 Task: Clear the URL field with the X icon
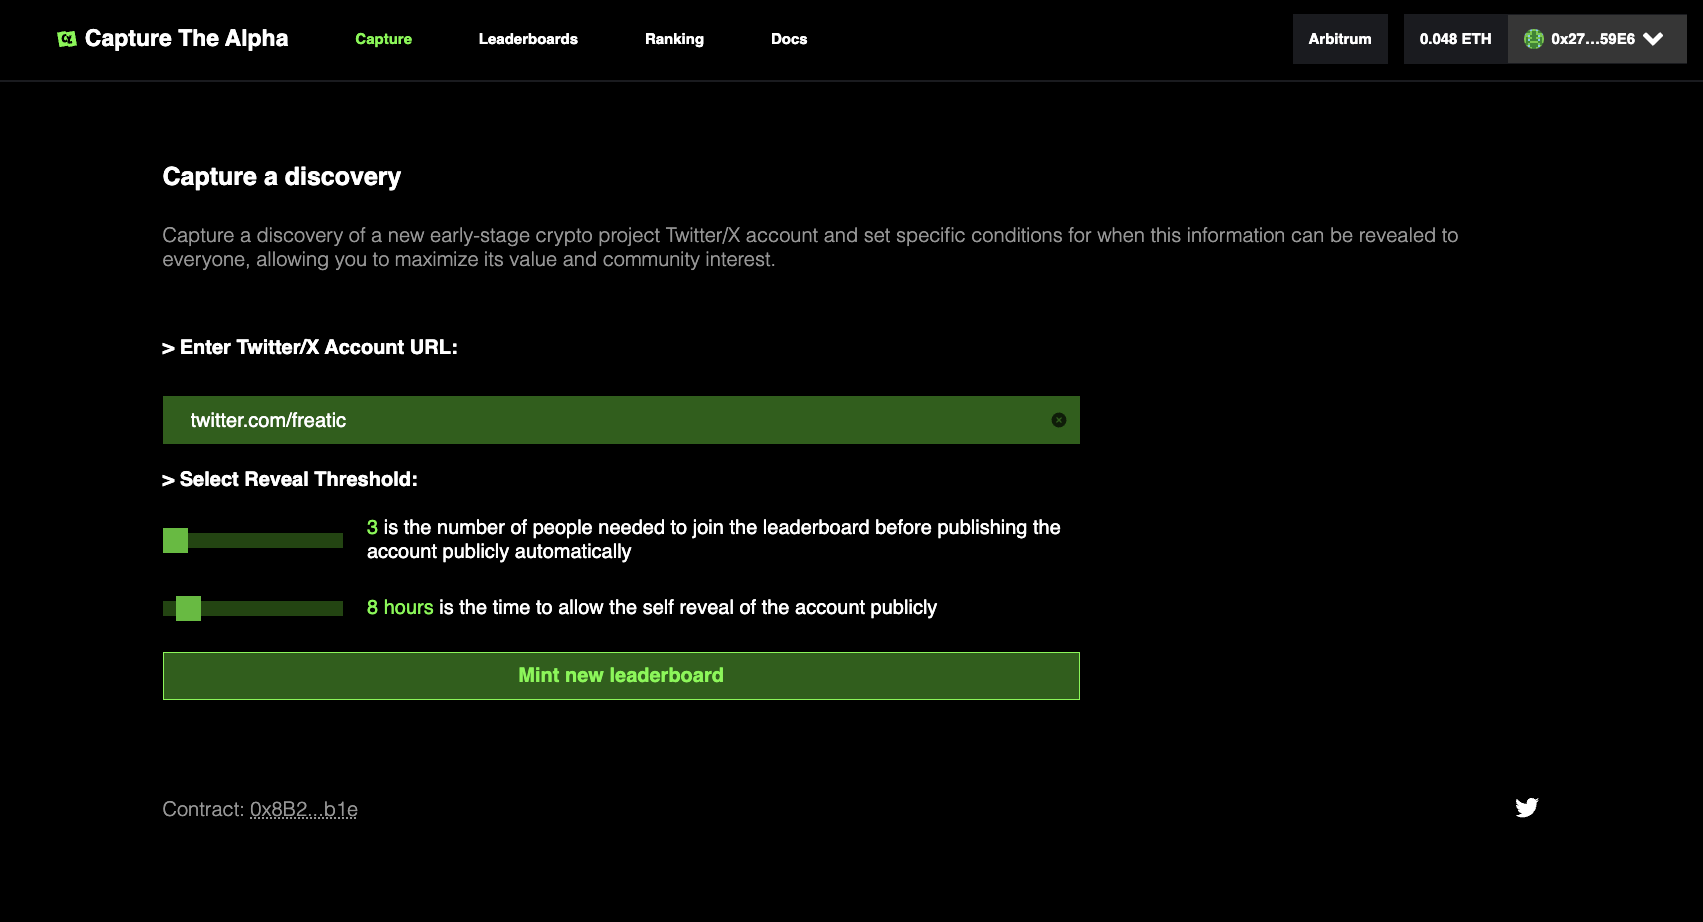pos(1058,420)
